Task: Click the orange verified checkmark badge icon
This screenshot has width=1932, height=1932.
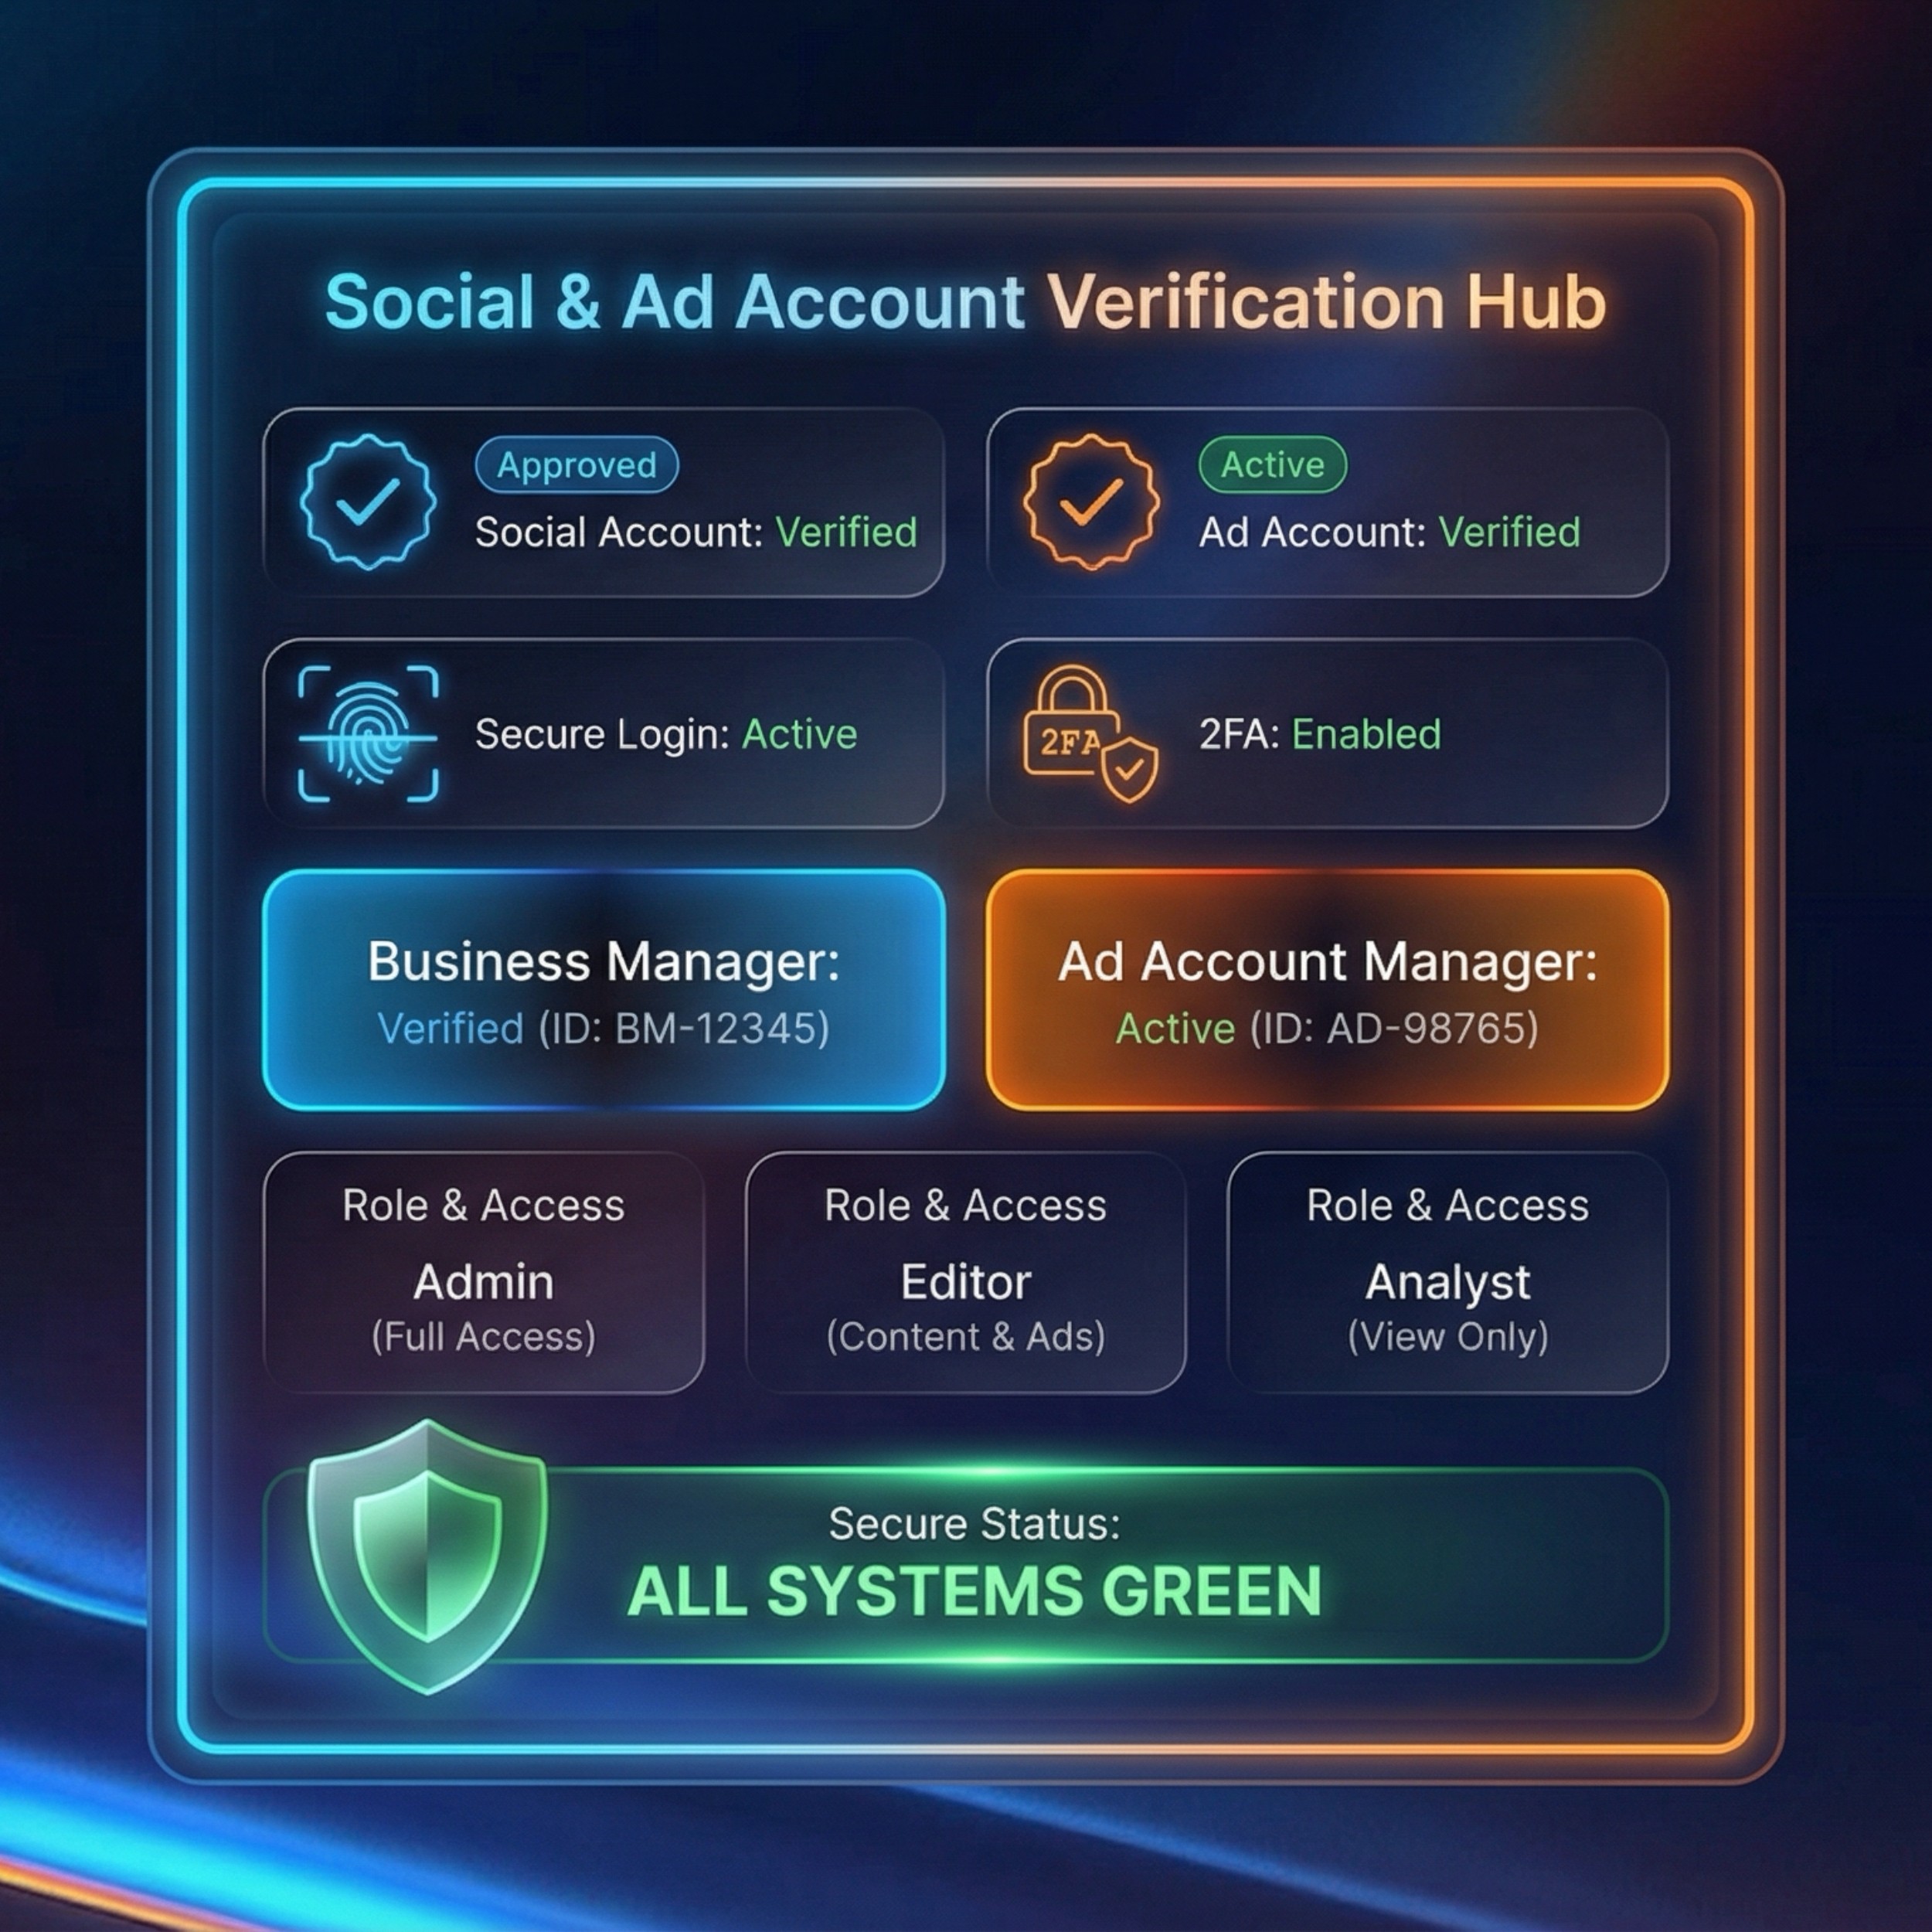Action: point(1091,502)
